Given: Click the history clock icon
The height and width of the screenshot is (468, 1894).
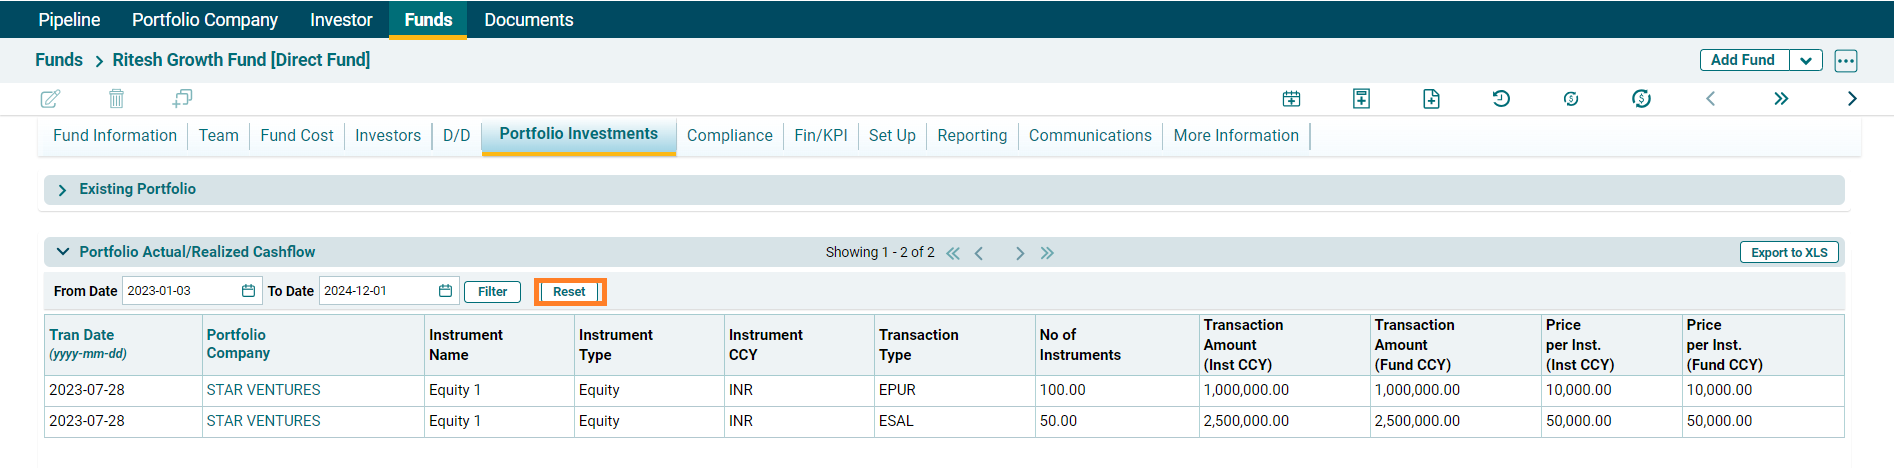Looking at the screenshot, I should point(1501,98).
